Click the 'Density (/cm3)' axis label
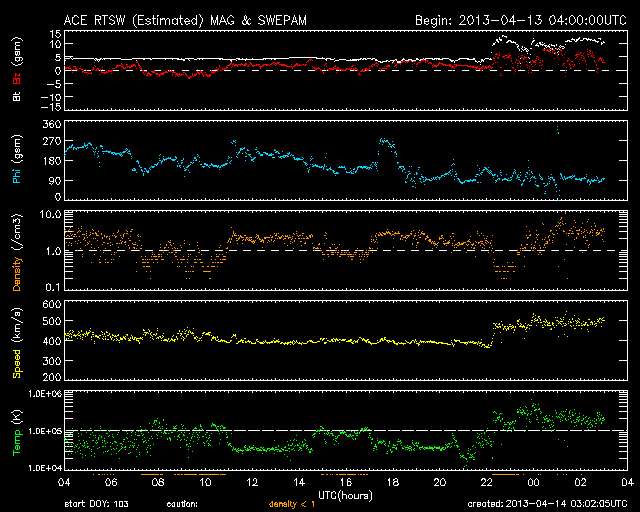Viewport: 640px width, 512px height. (x=17, y=252)
